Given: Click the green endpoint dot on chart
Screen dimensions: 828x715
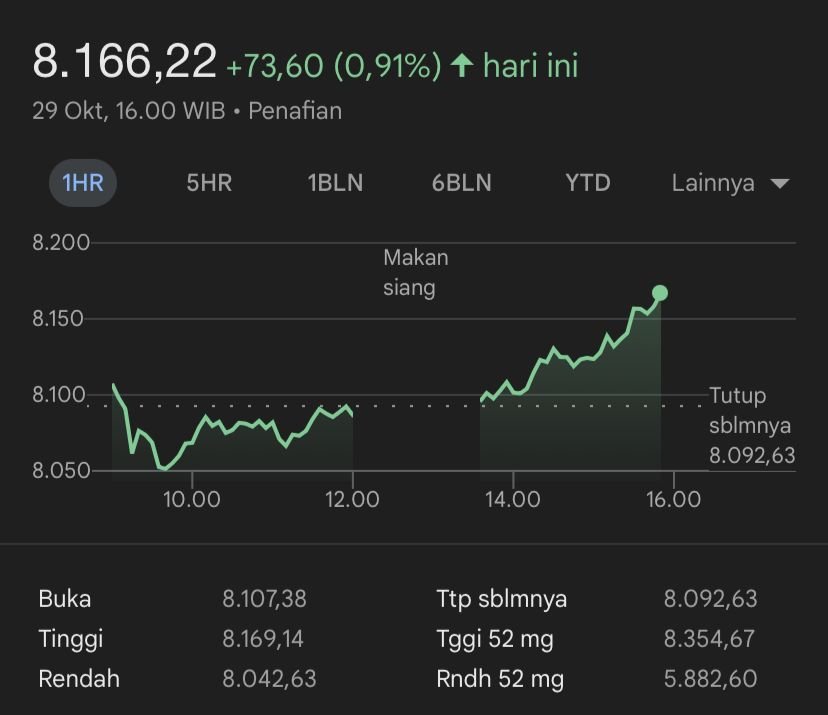Looking at the screenshot, I should [x=660, y=293].
